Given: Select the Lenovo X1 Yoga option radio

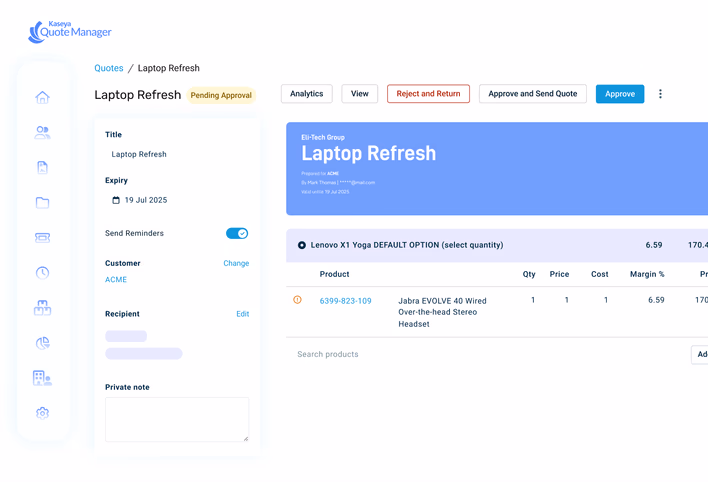Looking at the screenshot, I should point(302,245).
